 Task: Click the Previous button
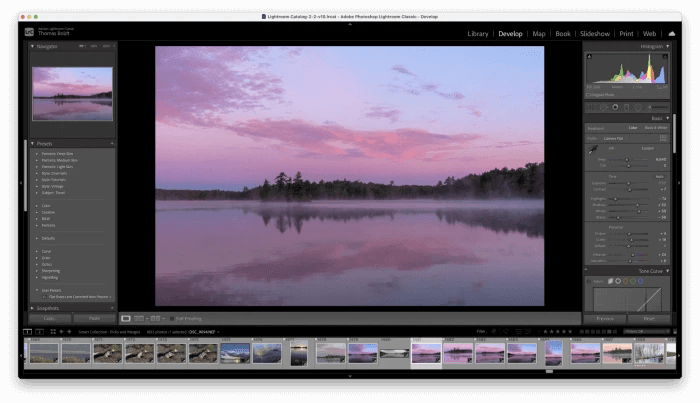[605, 319]
